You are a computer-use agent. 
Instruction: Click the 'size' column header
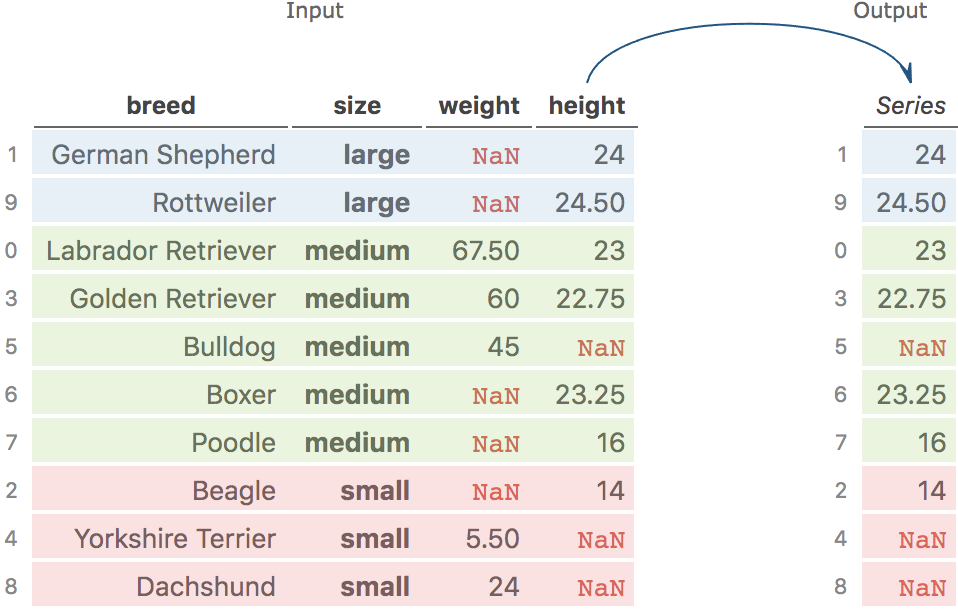357,106
